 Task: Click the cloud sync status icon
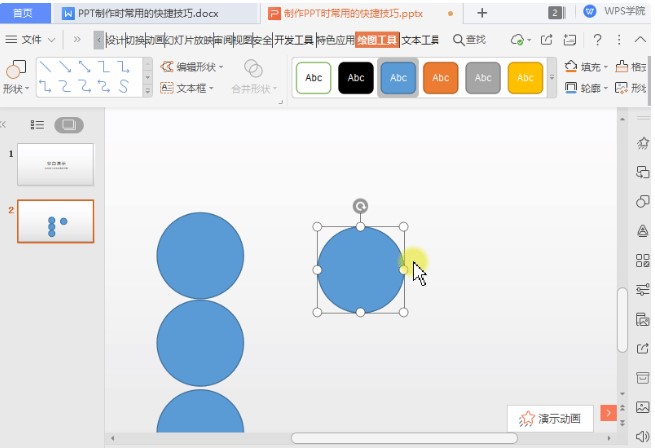pyautogui.click(x=518, y=40)
